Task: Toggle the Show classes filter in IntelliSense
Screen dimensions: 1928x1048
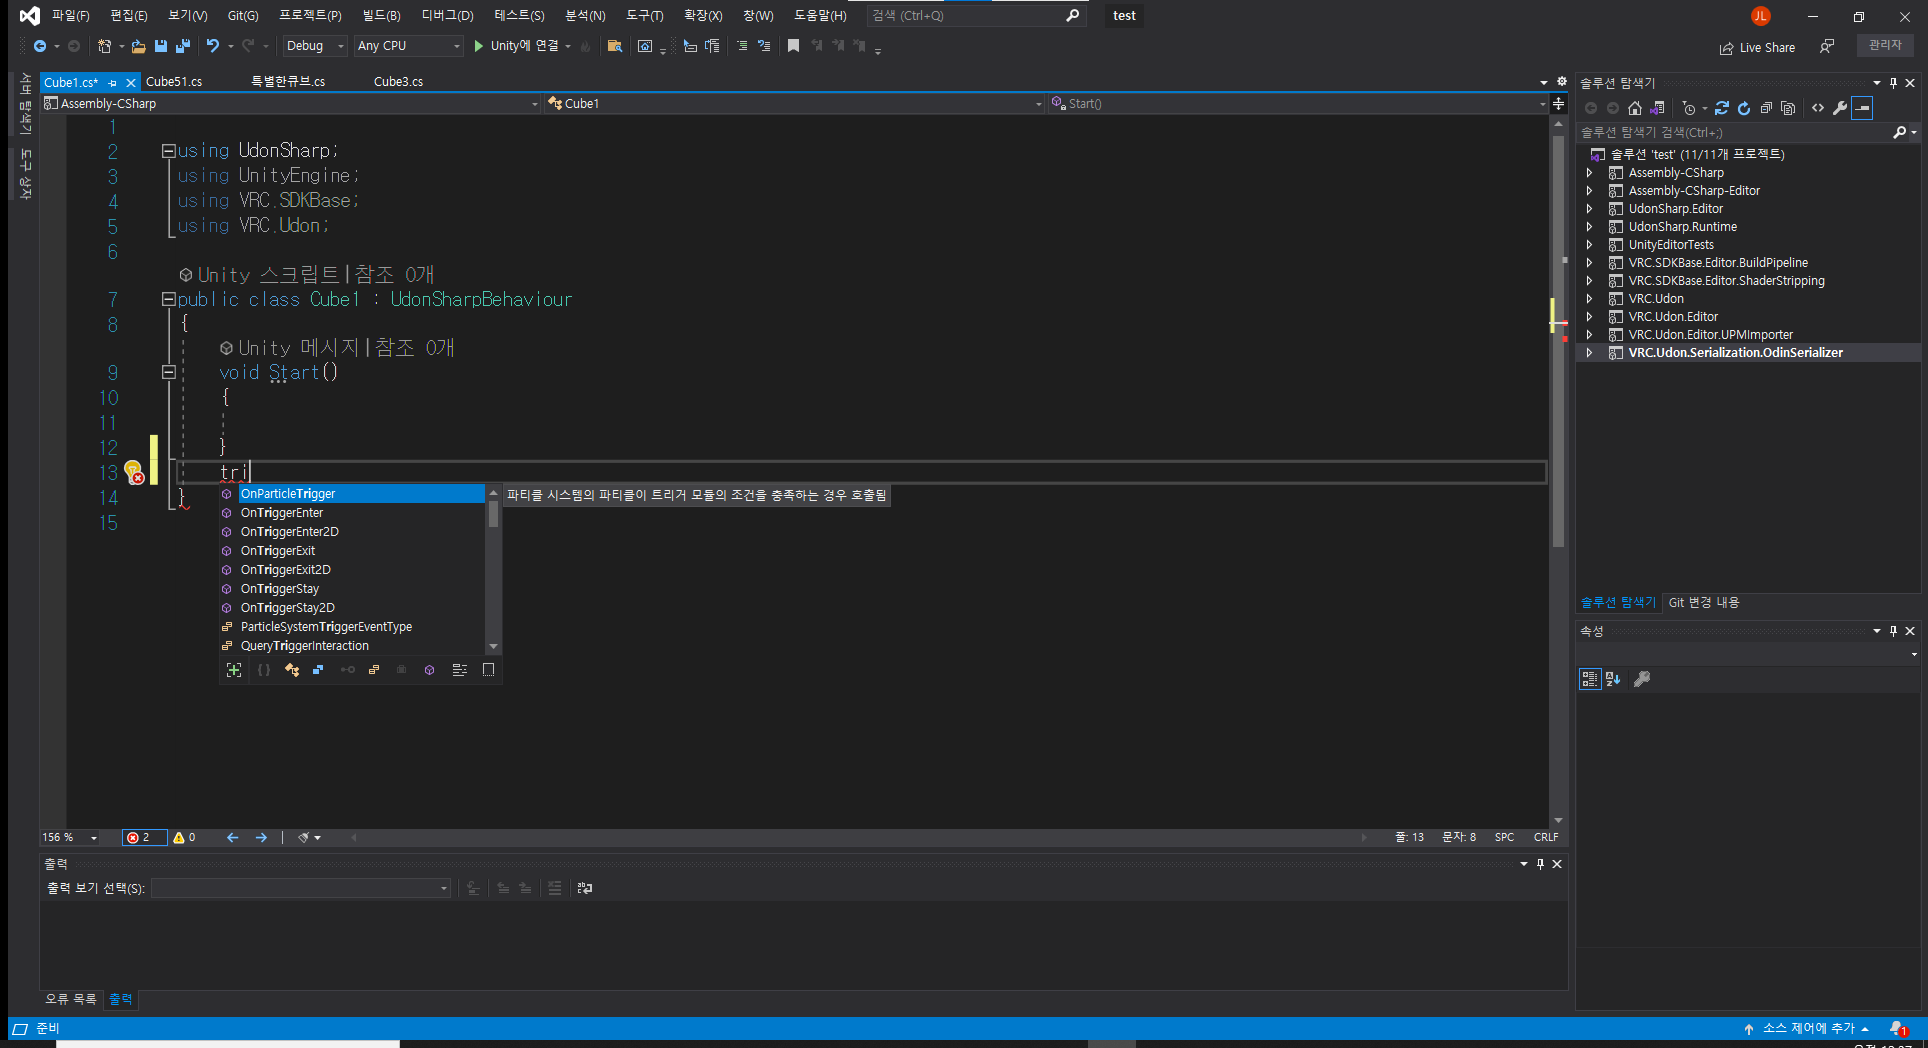Action: pyautogui.click(x=292, y=670)
